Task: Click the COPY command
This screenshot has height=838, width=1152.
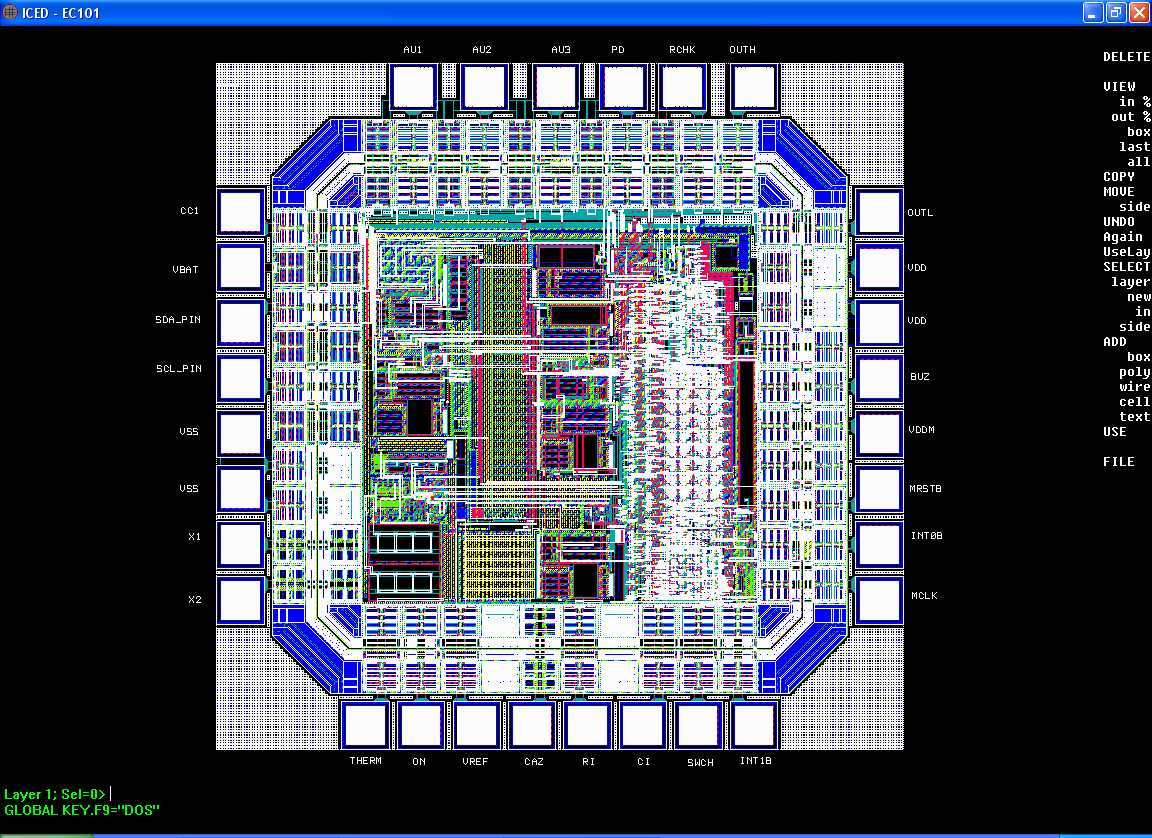Action: (x=1119, y=177)
